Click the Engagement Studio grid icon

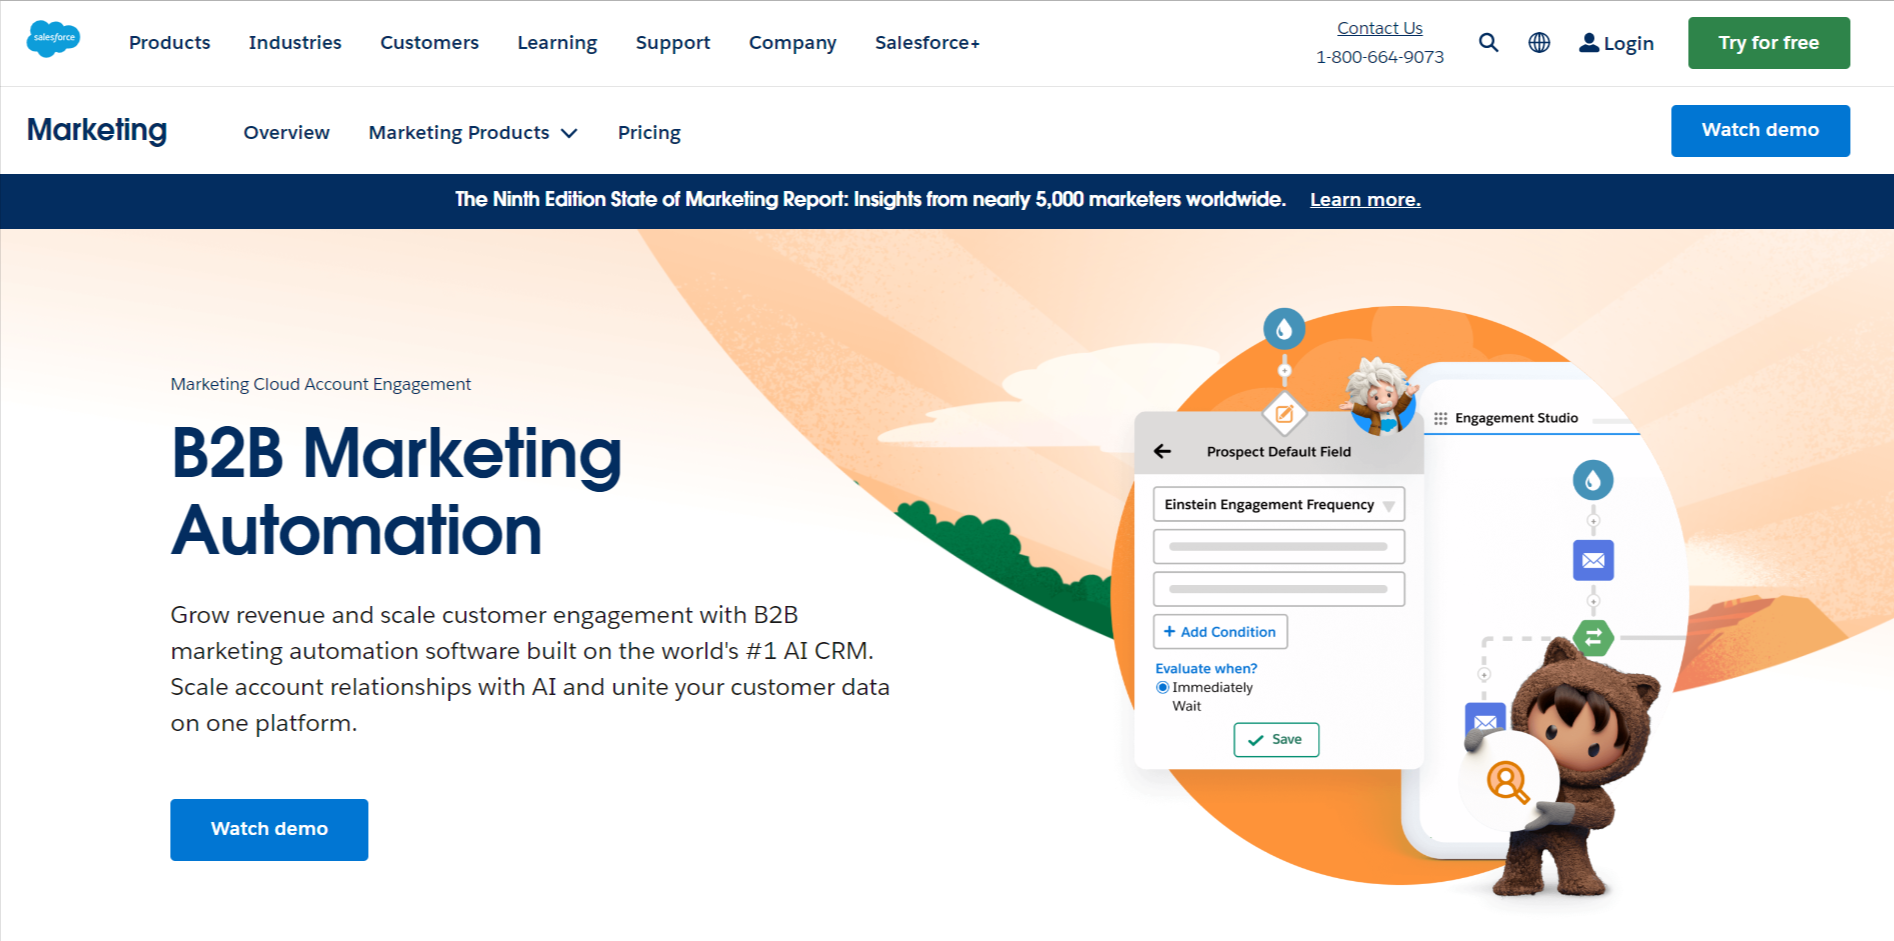[x=1440, y=418]
